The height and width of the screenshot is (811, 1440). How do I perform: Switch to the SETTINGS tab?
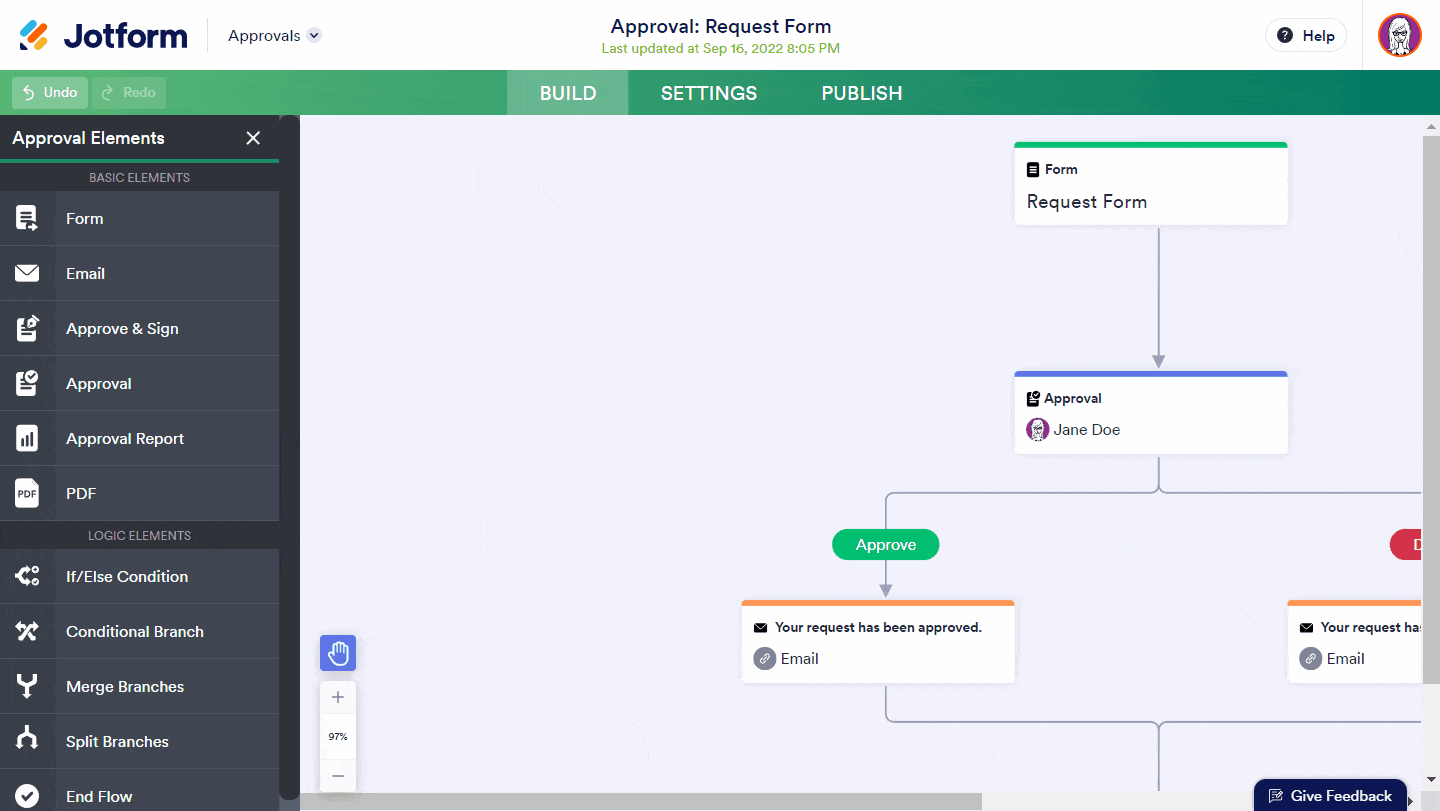(709, 93)
